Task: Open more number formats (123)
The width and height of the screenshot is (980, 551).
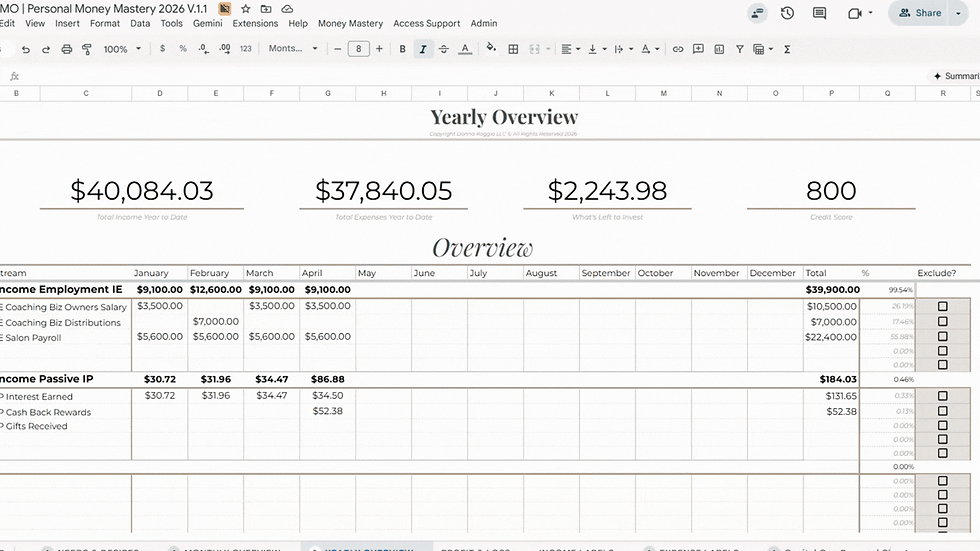Action: [246, 49]
